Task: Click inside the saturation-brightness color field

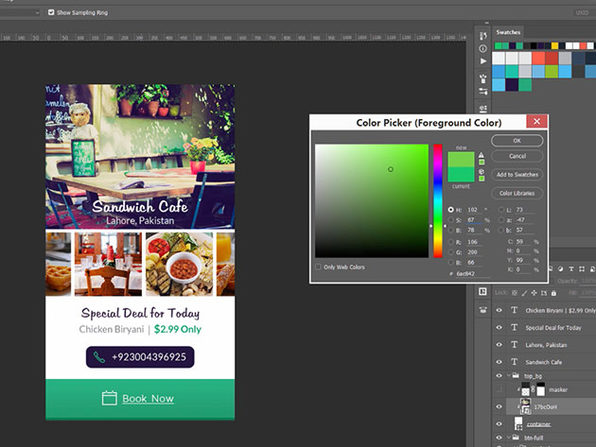Action: tap(371, 201)
